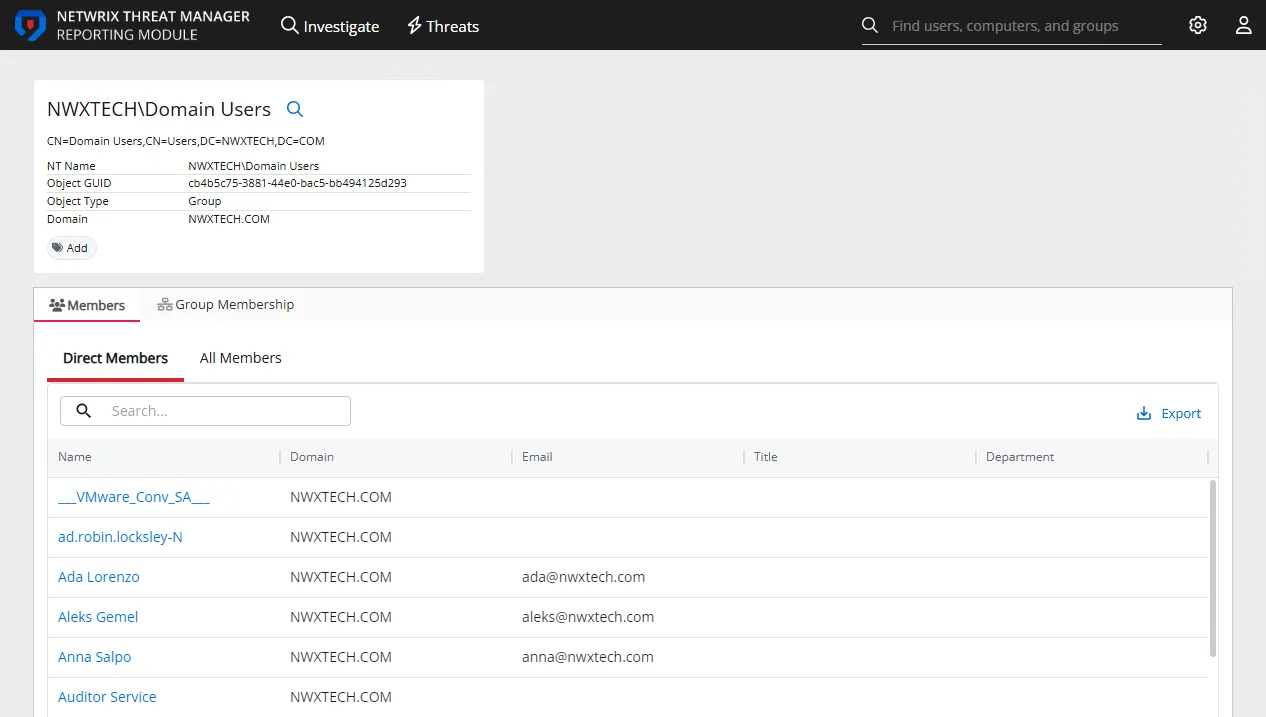Image resolution: width=1266 pixels, height=717 pixels.
Task: Click the Netwrix shield logo
Action: point(30,25)
